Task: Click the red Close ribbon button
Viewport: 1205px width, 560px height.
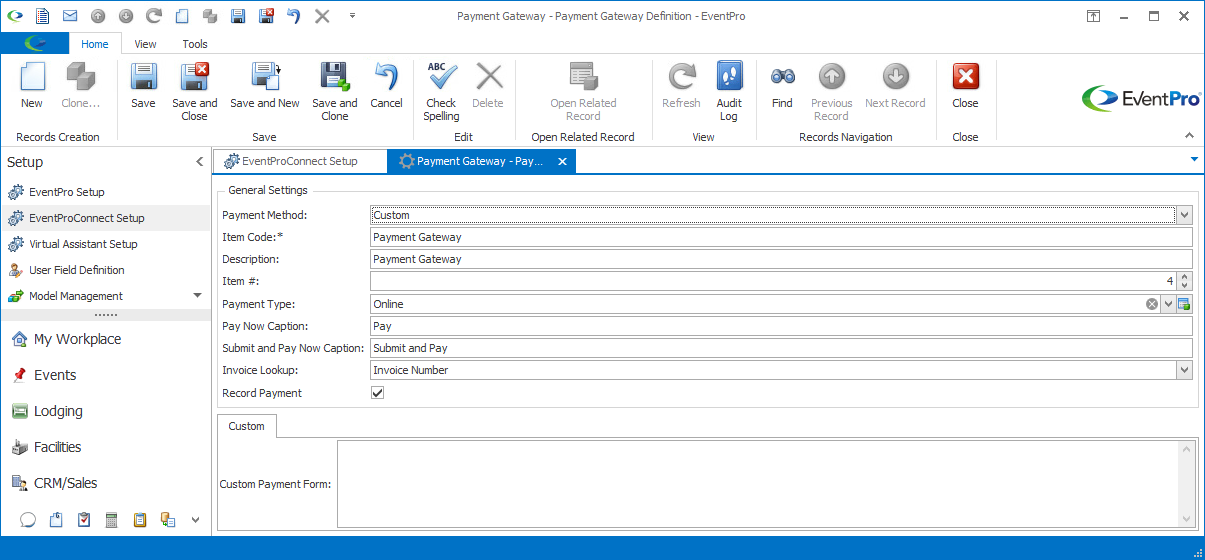Action: (x=965, y=86)
